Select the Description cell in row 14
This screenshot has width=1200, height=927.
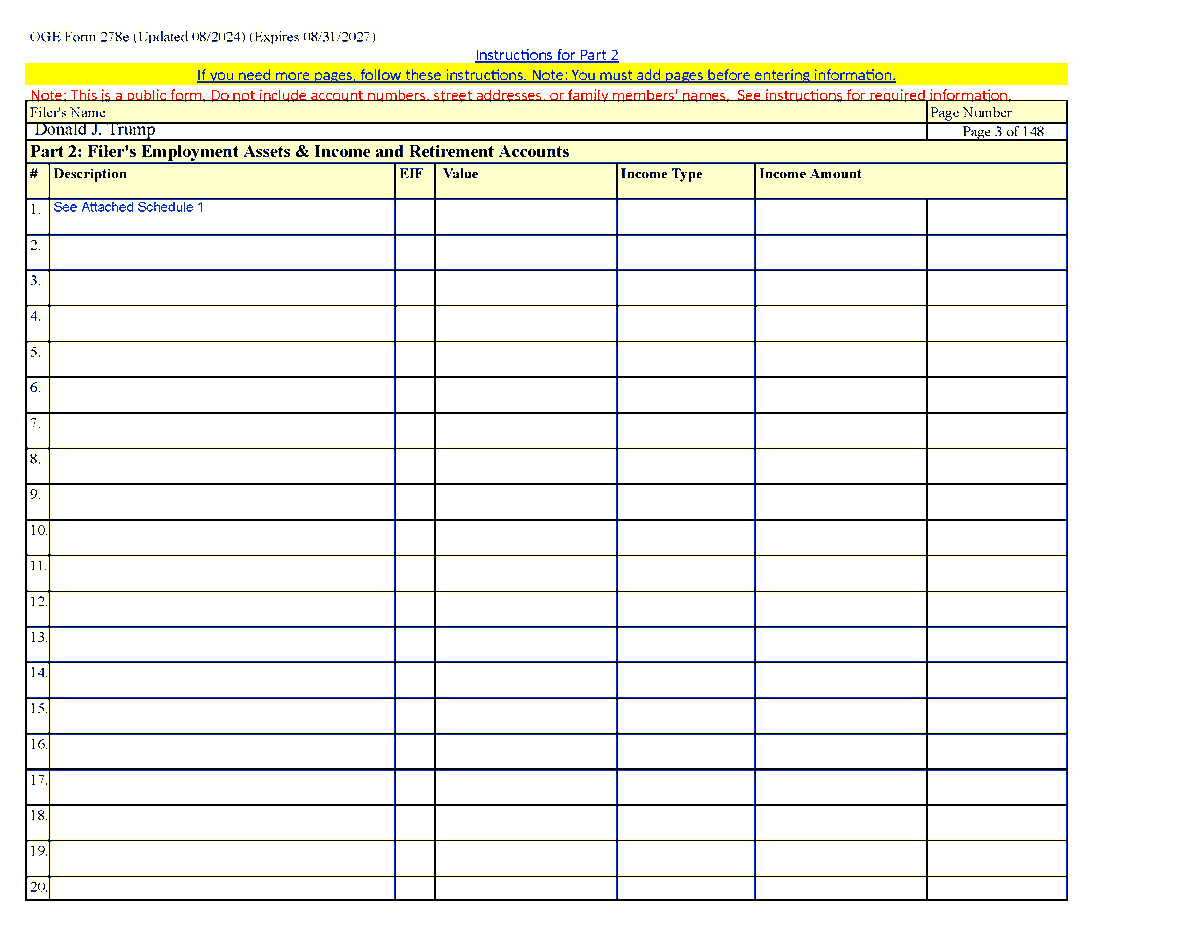pos(222,680)
